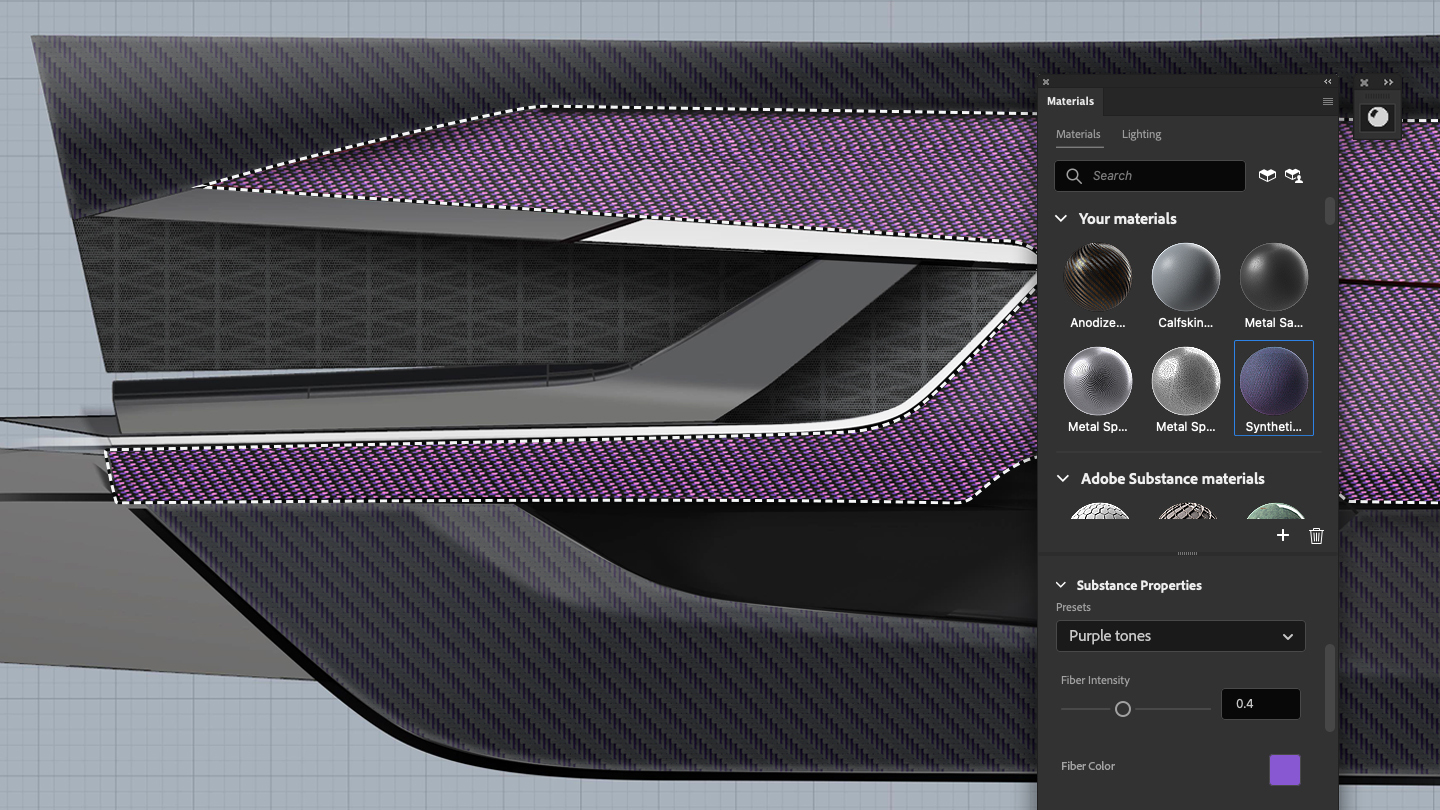Collapse the Adobe Substance materials section
The width and height of the screenshot is (1440, 810).
1062,479
